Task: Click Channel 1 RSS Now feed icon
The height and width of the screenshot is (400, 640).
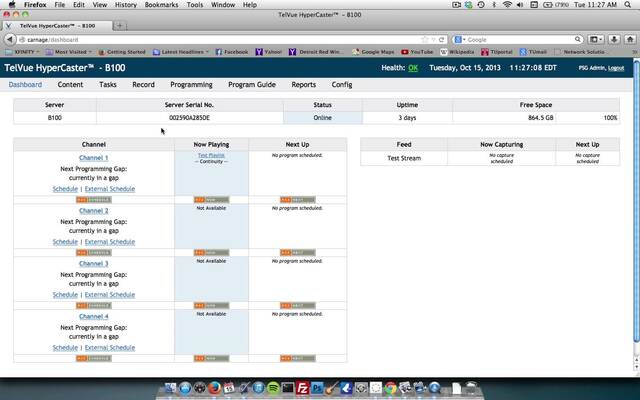Action: tap(211, 200)
